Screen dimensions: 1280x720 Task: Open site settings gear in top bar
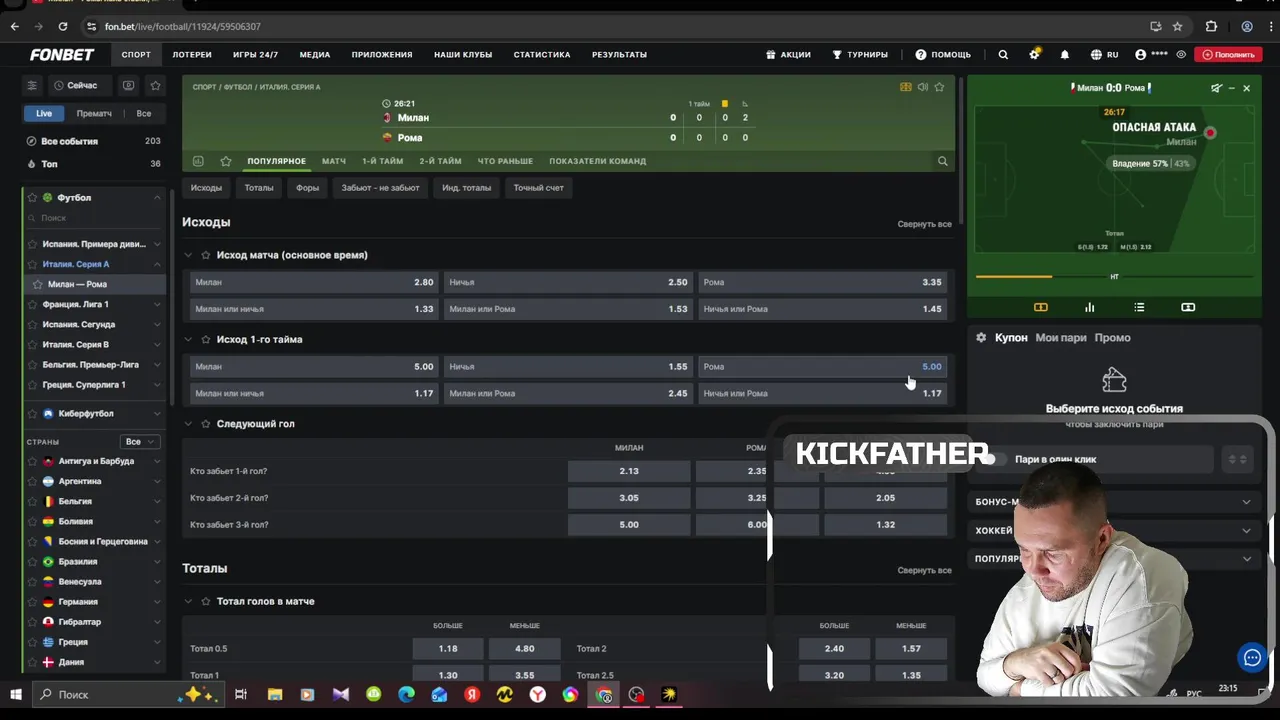(1034, 55)
